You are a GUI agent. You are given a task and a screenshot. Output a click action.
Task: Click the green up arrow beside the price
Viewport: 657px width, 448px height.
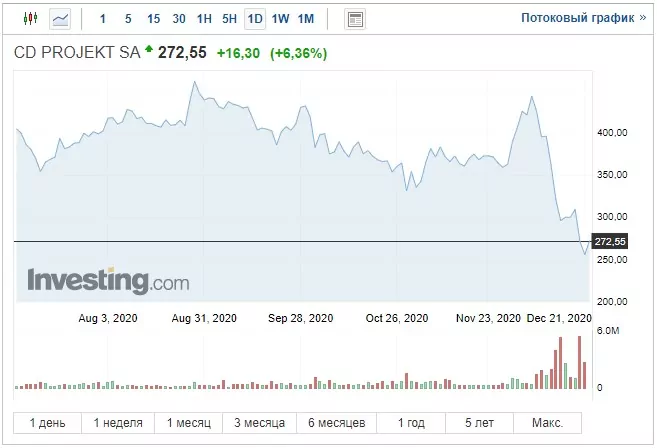pyautogui.click(x=149, y=49)
